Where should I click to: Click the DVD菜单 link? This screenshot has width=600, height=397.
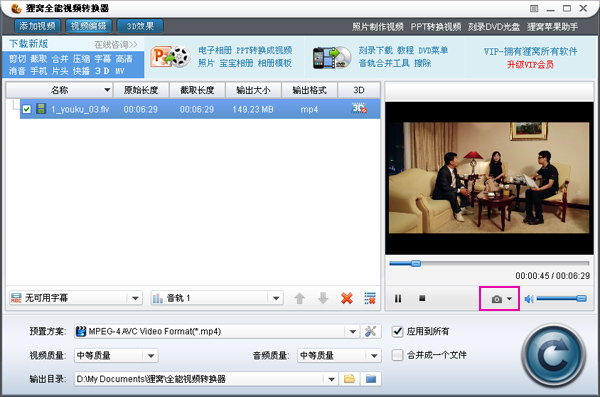(x=433, y=50)
